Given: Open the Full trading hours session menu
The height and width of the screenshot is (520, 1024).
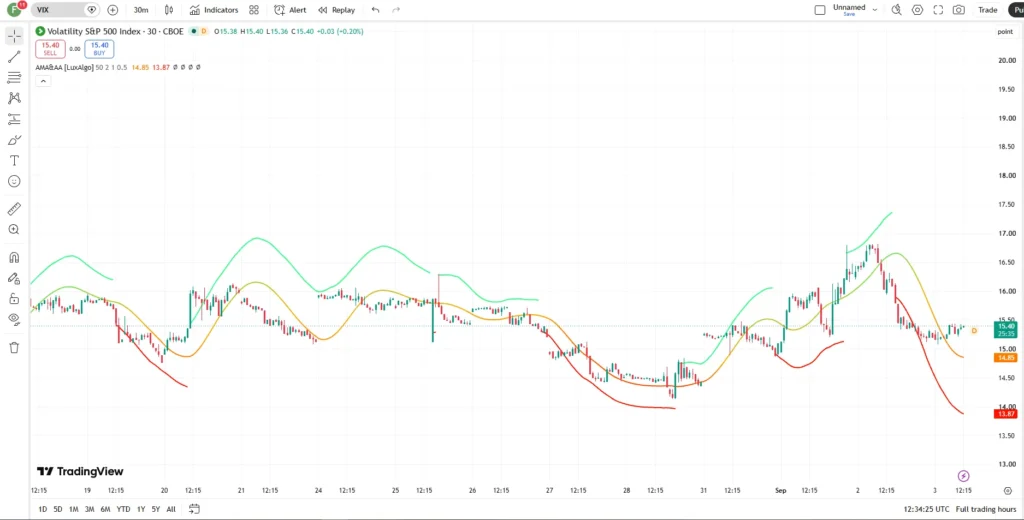Looking at the screenshot, I should tap(986, 509).
